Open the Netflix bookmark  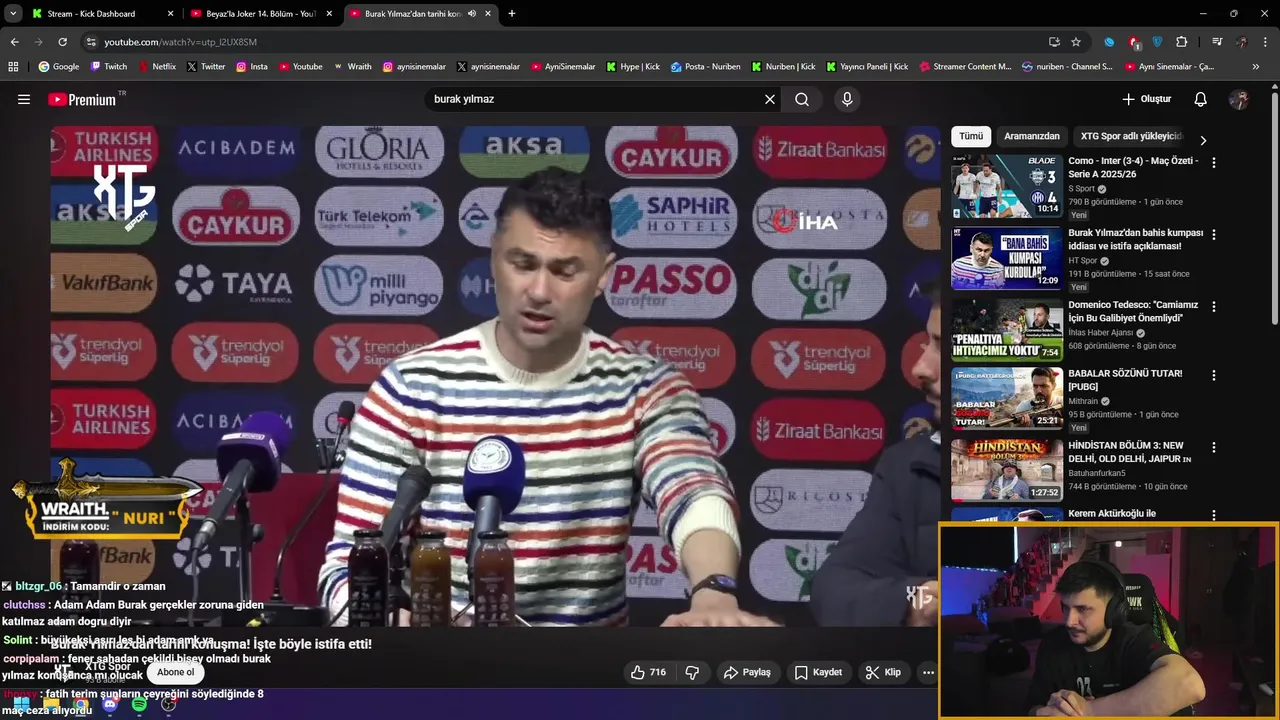(x=157, y=67)
